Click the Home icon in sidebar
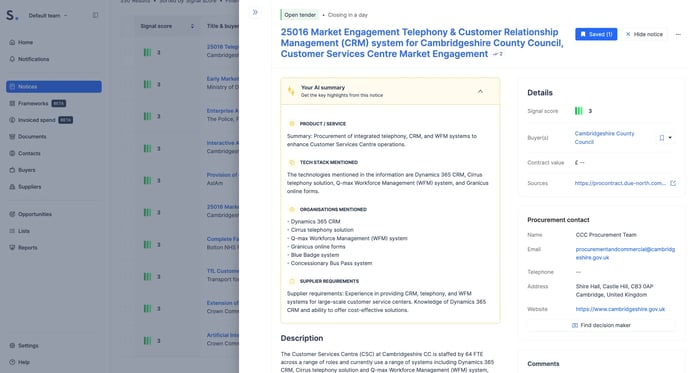 coord(12,43)
